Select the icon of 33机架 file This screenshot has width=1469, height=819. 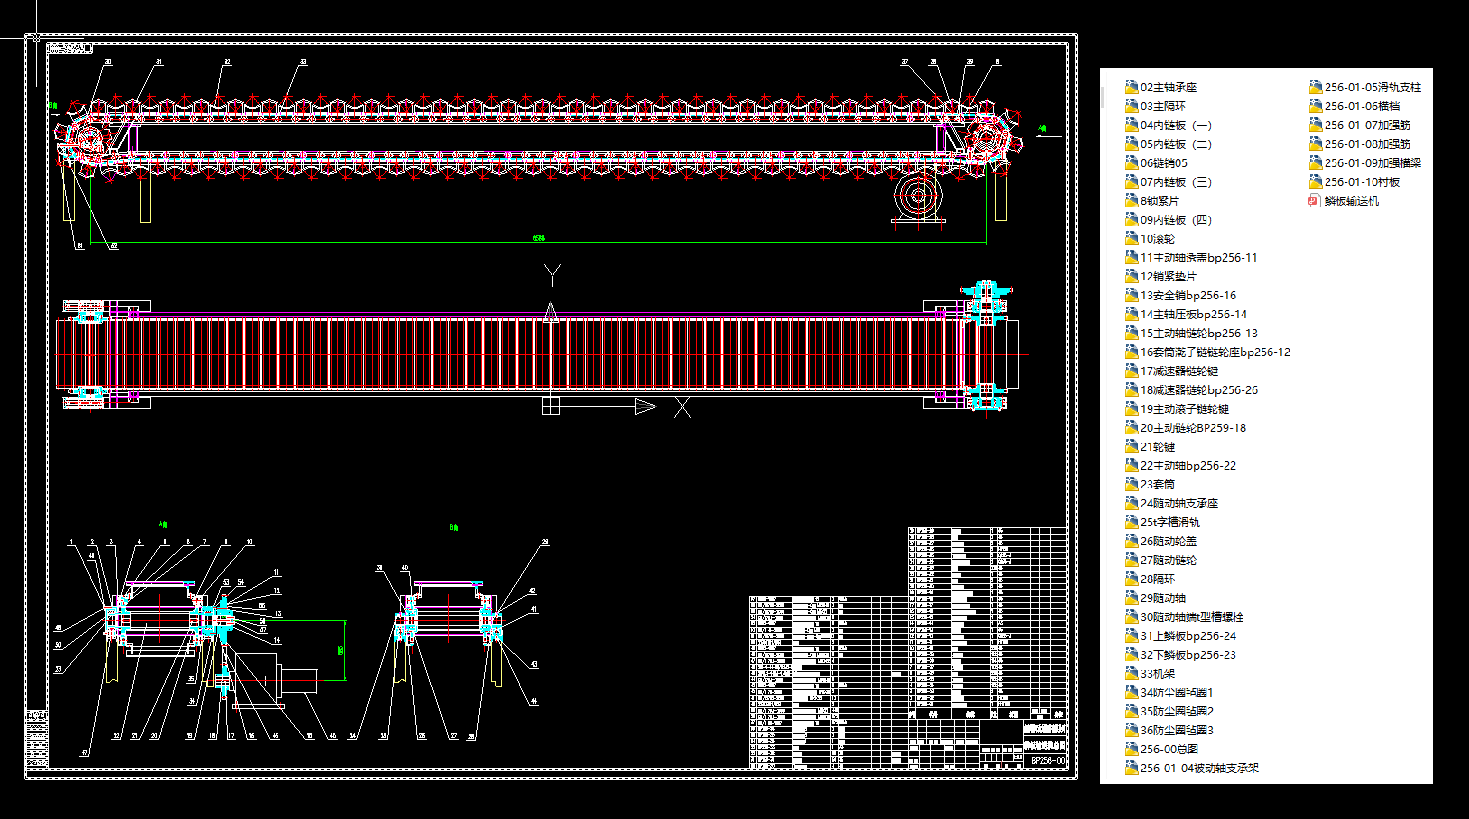click(x=1131, y=674)
